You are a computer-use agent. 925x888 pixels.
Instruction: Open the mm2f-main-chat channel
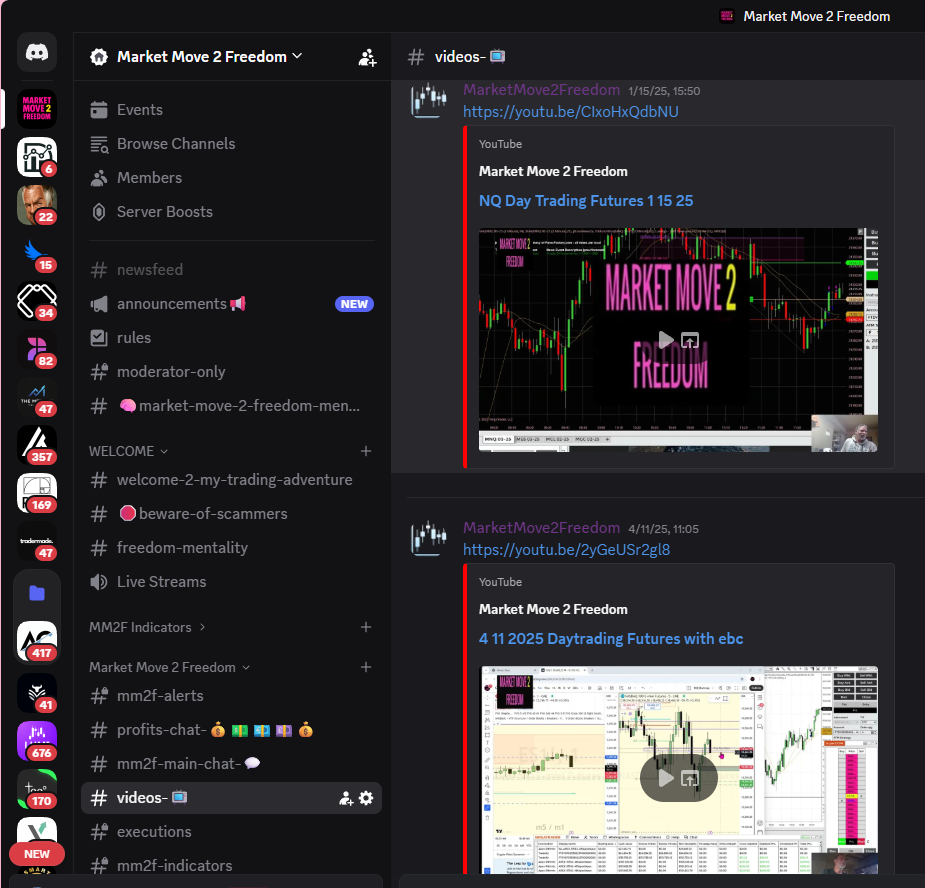[231, 764]
